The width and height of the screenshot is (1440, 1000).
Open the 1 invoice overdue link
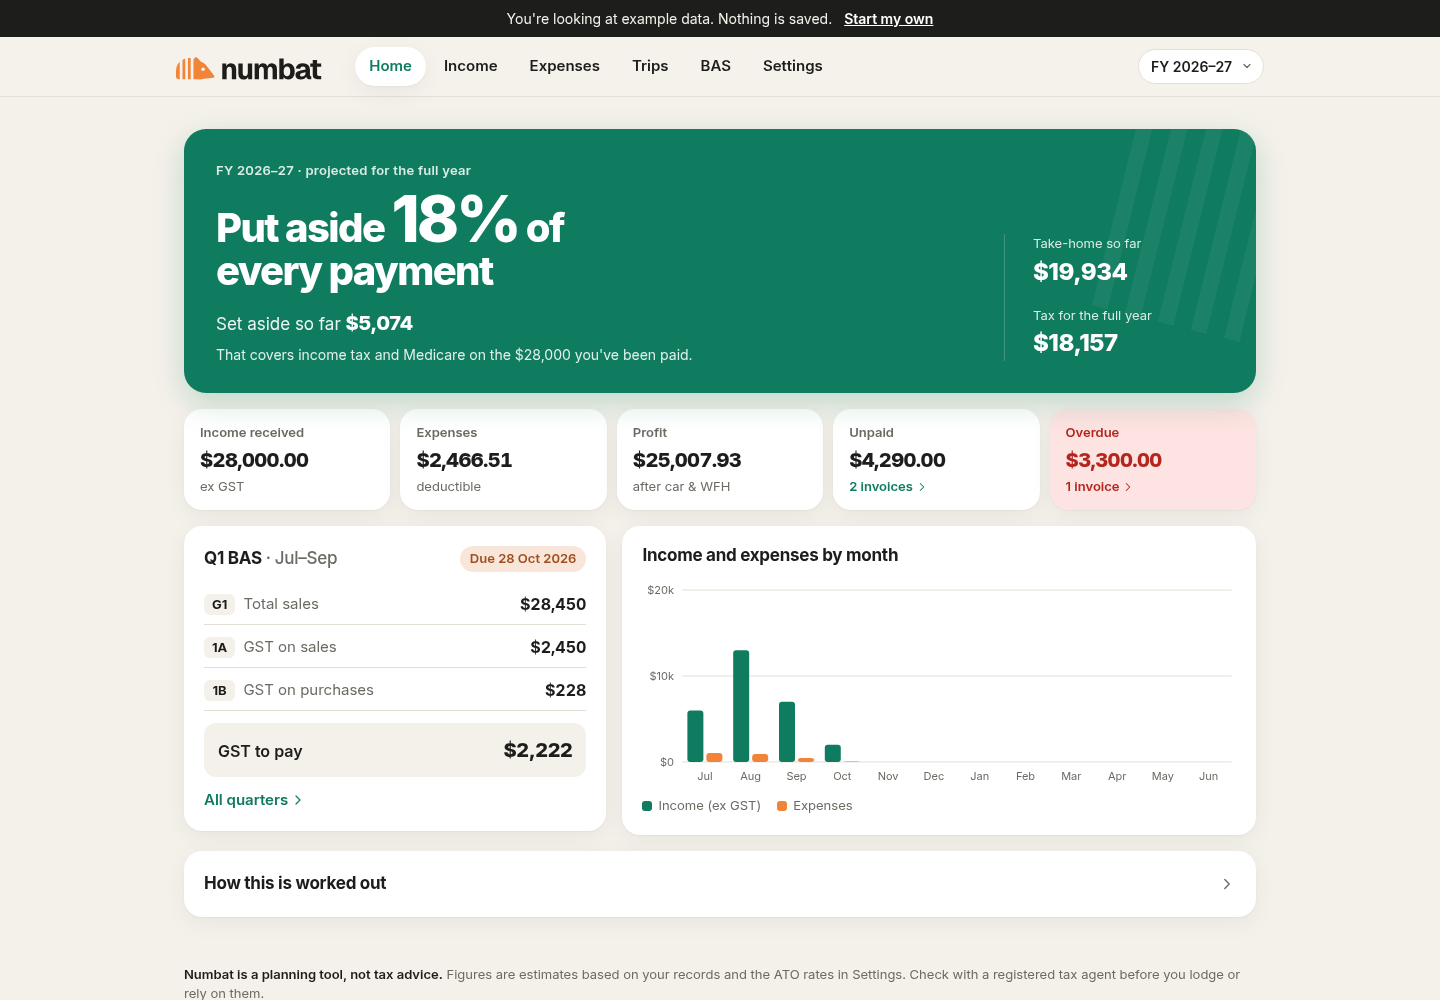pos(1098,487)
